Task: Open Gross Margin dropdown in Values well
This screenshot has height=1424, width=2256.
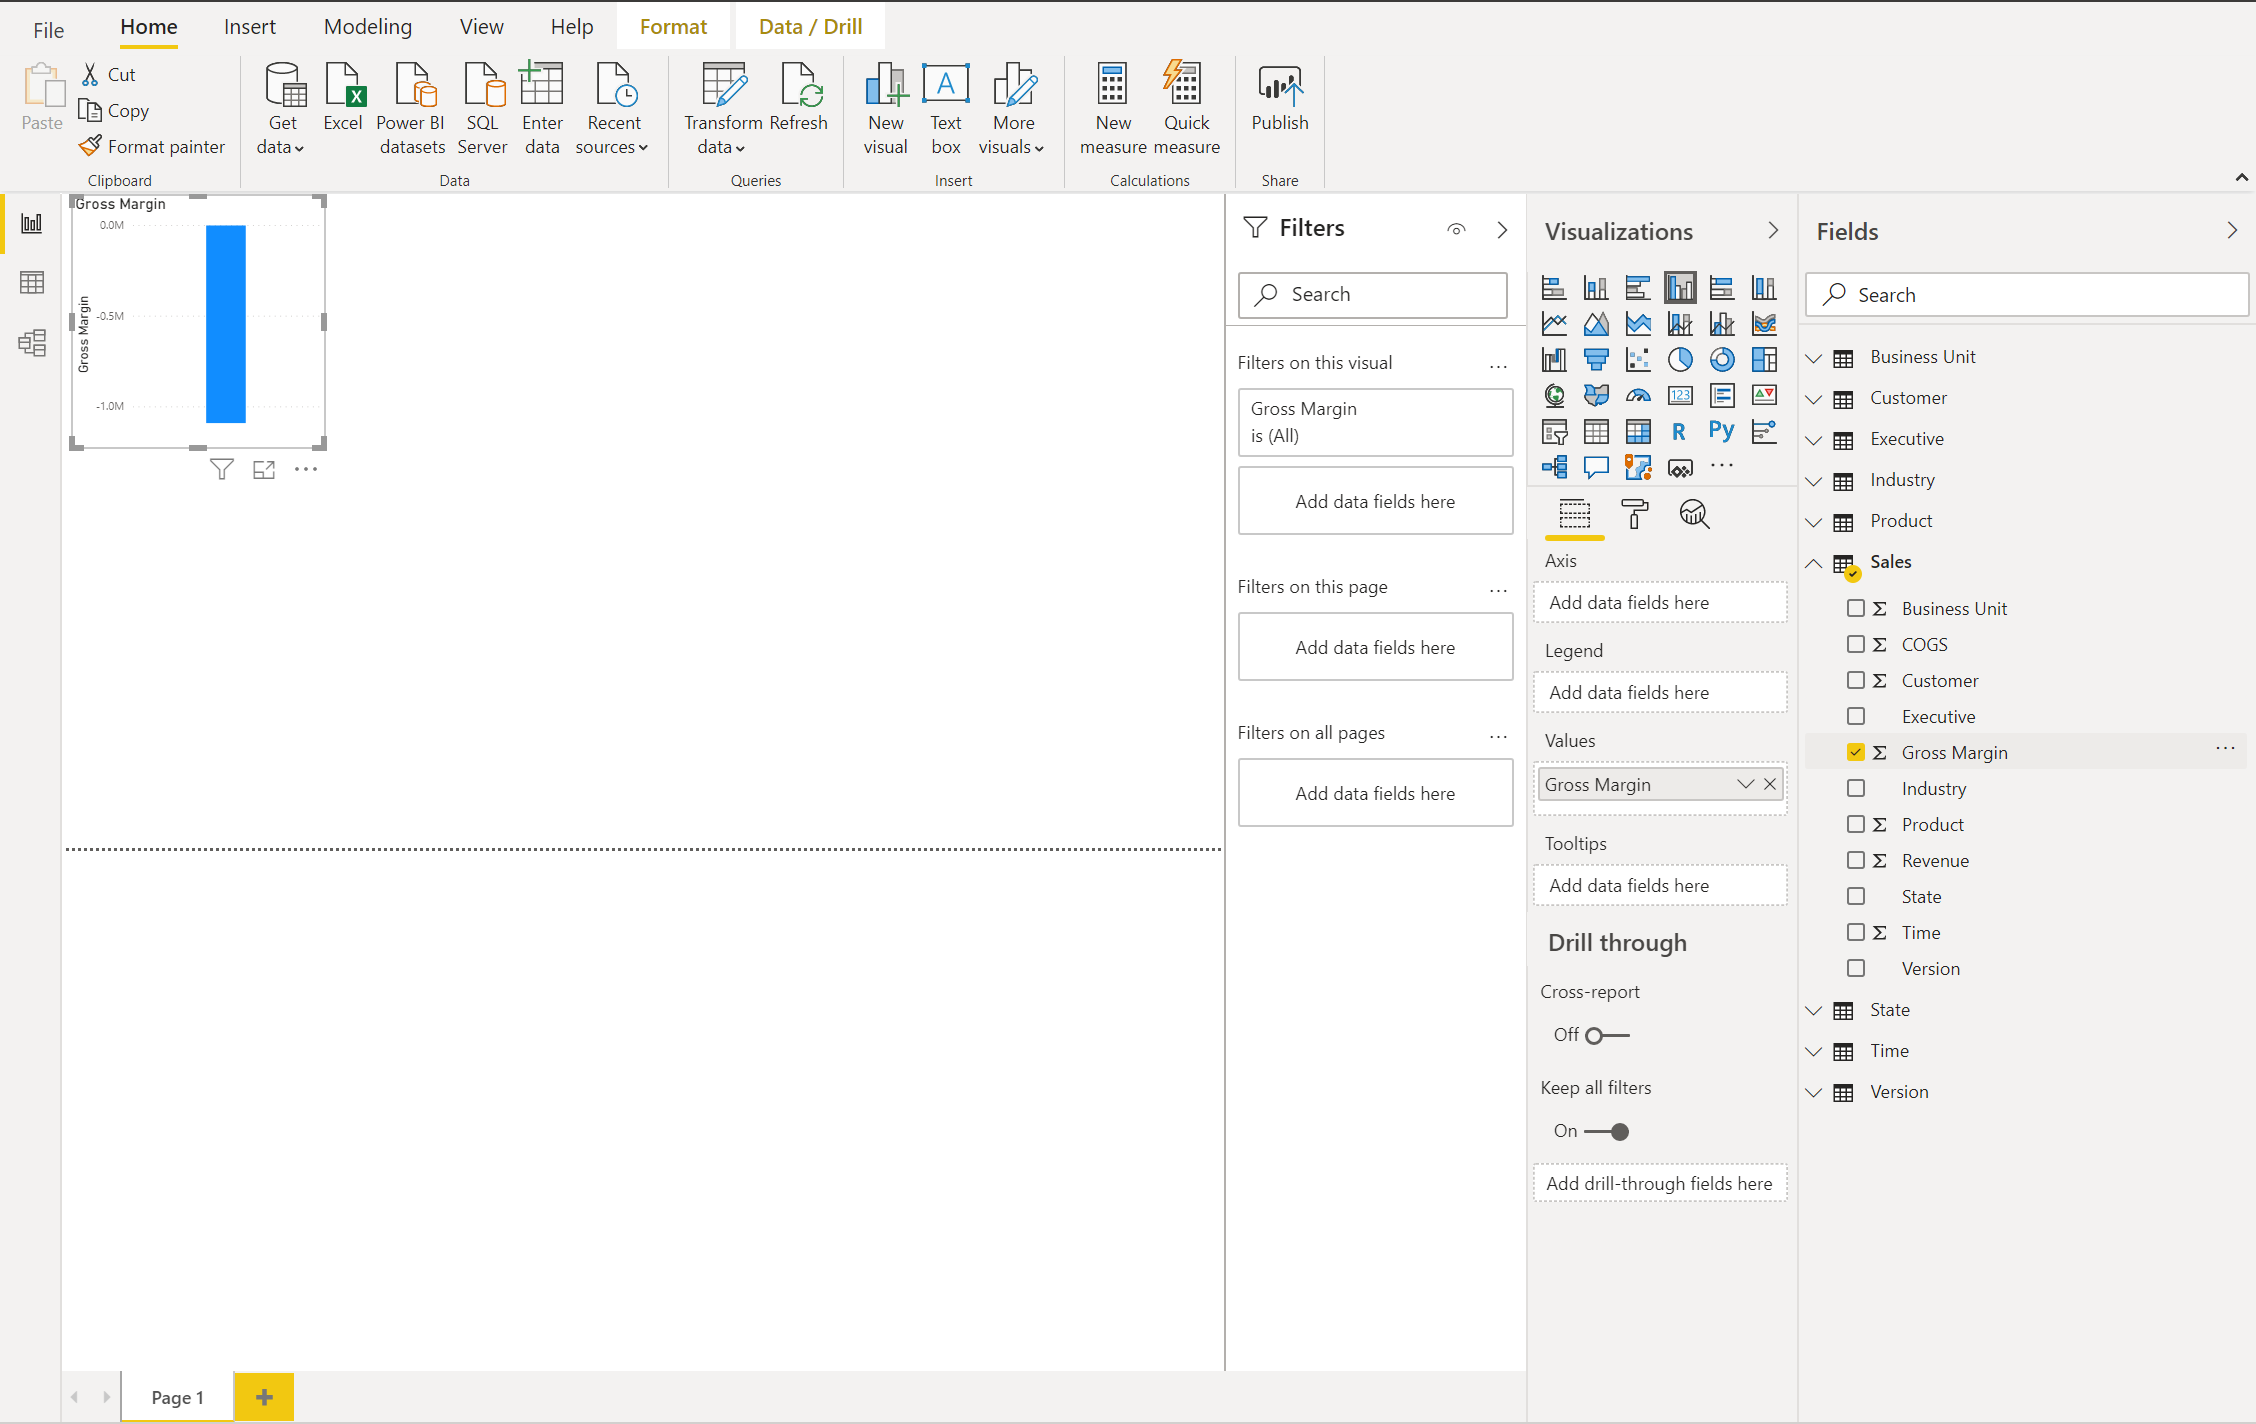Action: click(1745, 784)
